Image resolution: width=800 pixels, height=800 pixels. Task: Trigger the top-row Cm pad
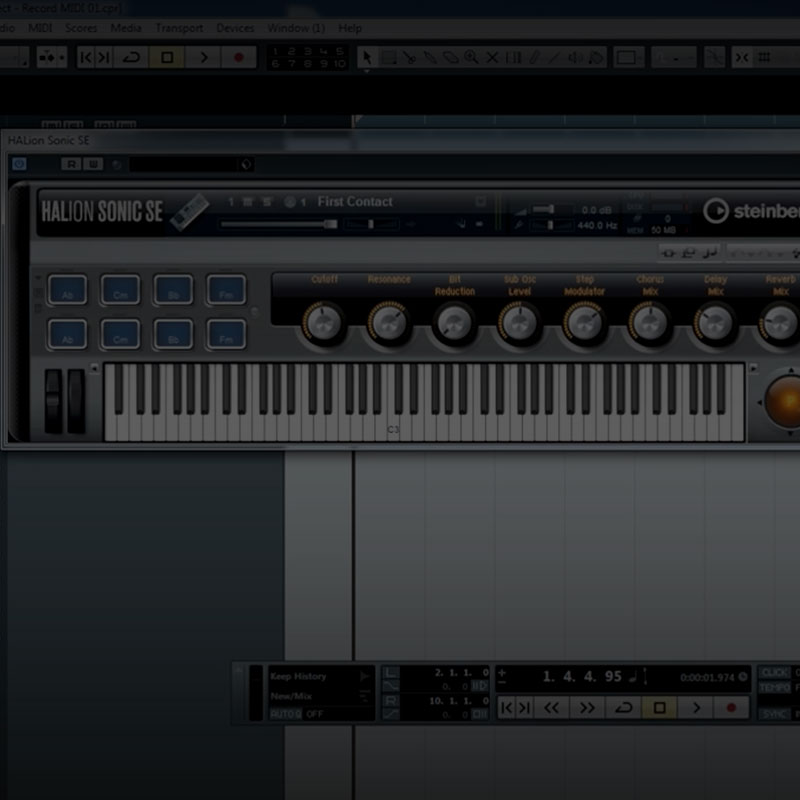[120, 290]
